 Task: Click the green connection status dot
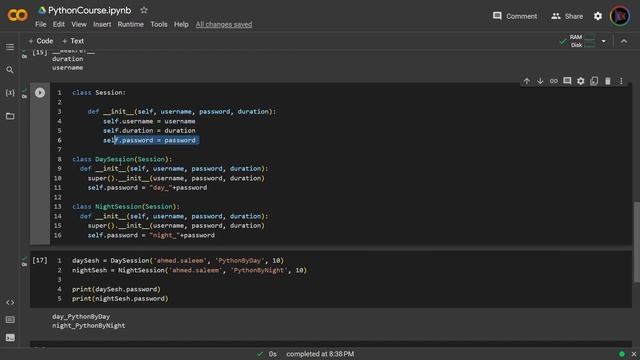(622, 354)
